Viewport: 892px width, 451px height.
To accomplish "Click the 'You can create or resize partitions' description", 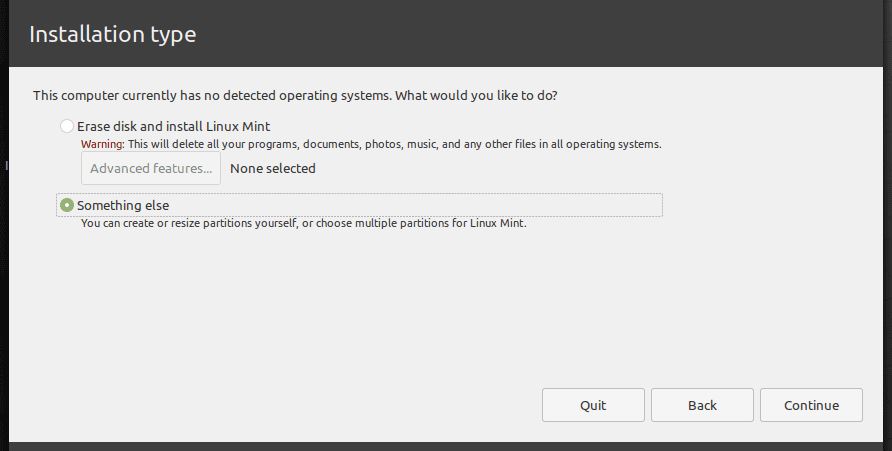I will (304, 223).
